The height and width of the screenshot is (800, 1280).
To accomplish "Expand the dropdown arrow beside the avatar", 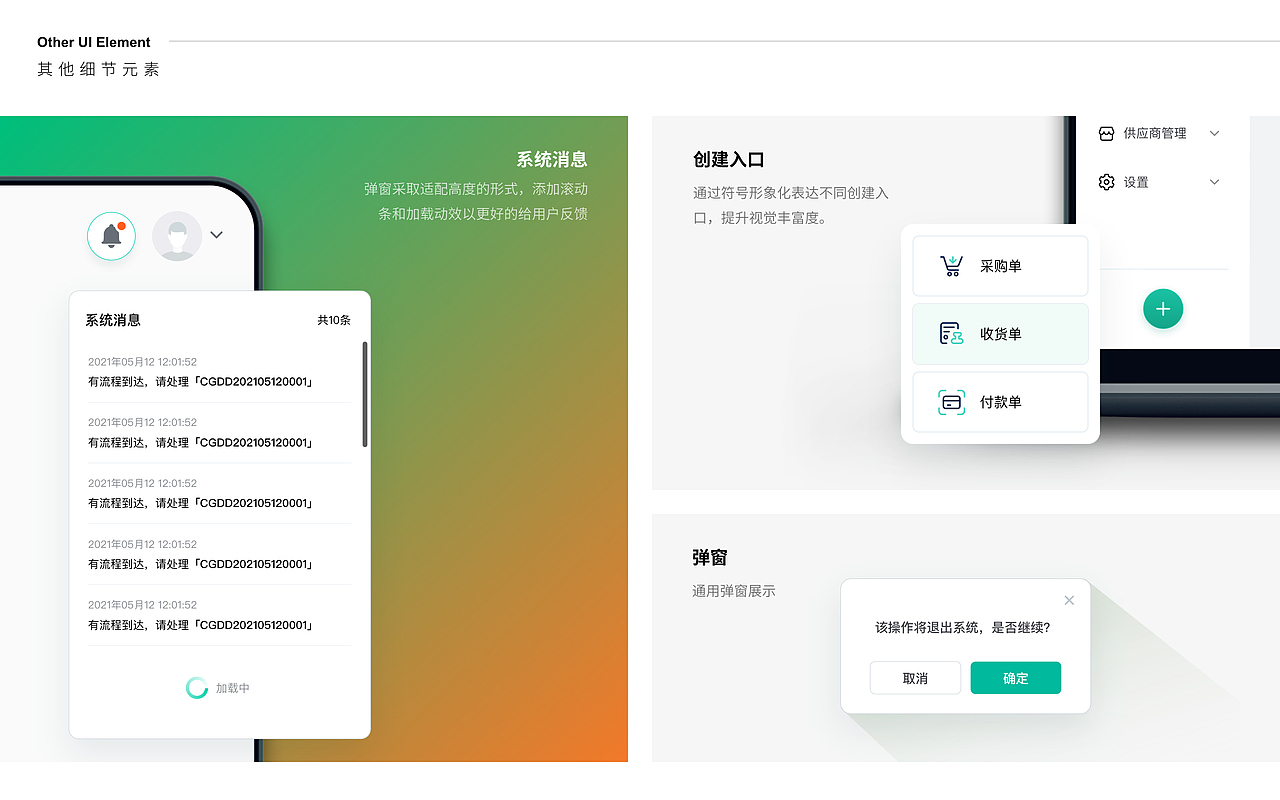I will point(216,235).
